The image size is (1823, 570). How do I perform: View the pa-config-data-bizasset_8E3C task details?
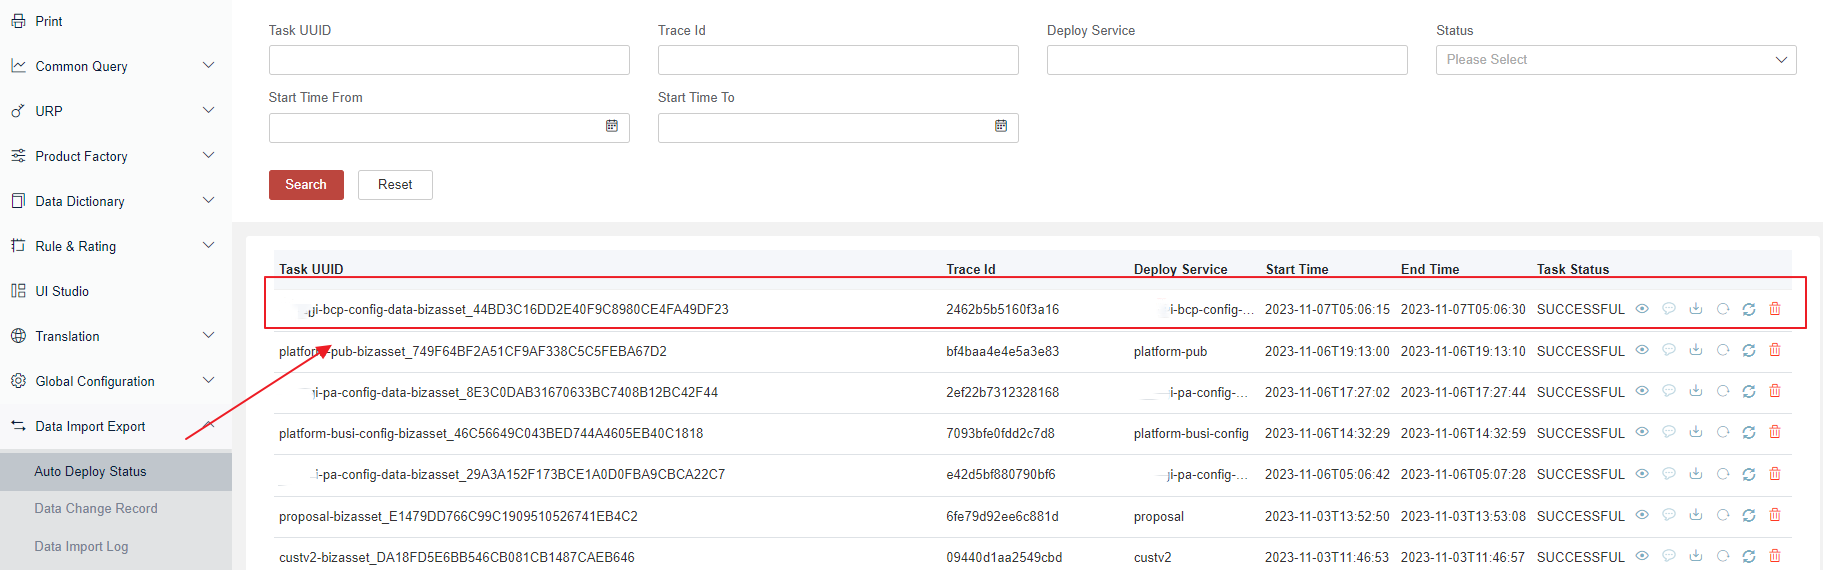coord(1642,391)
